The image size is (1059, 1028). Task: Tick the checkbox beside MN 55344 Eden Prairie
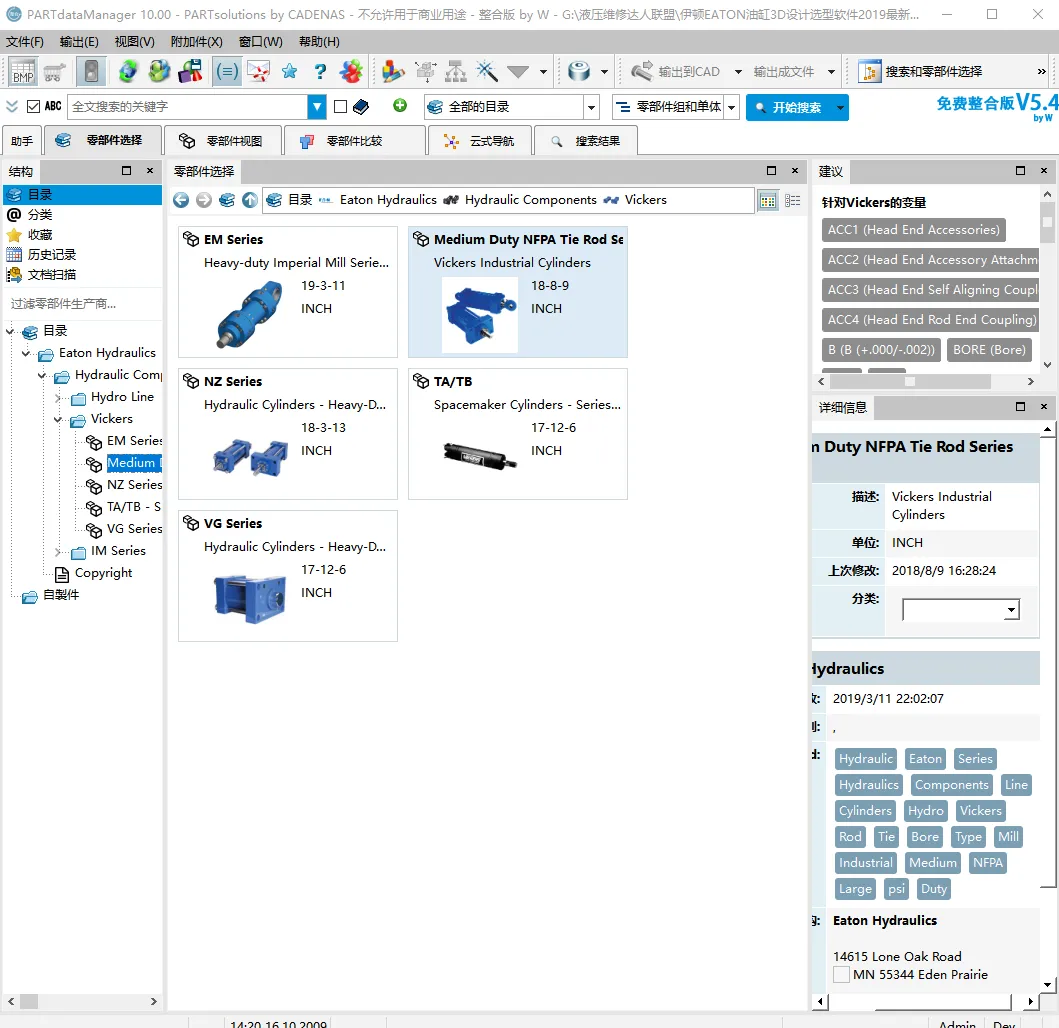tap(841, 975)
